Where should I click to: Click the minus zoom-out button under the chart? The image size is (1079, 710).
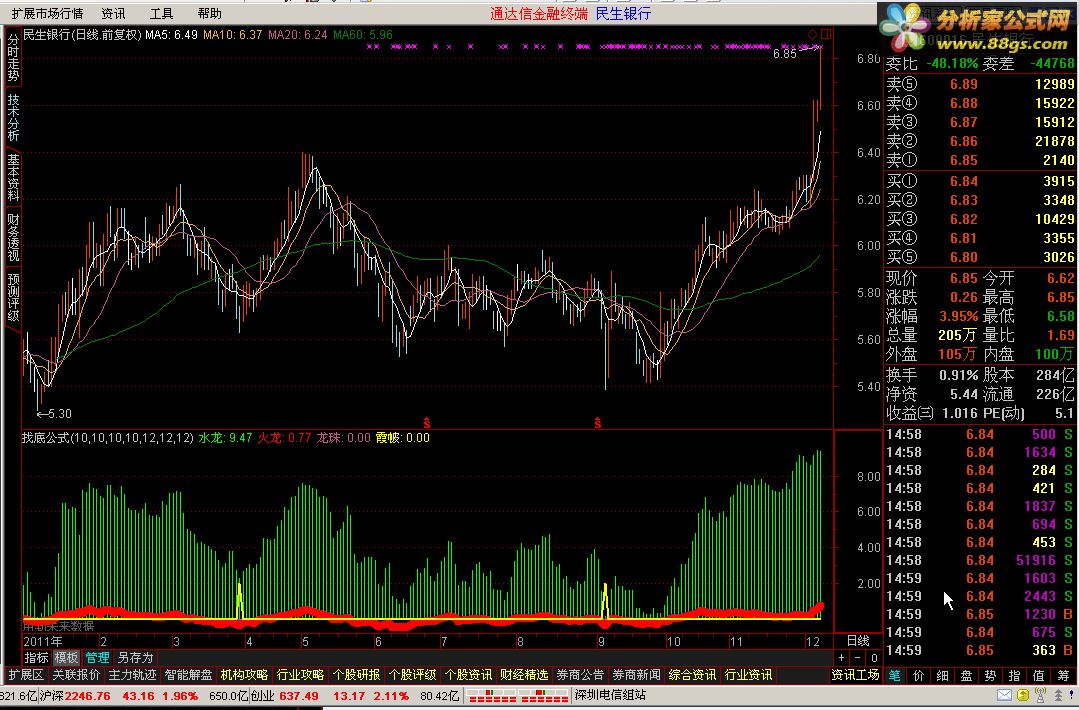pos(857,658)
